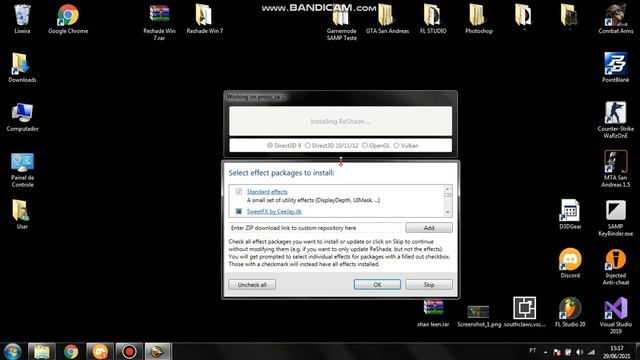The height and width of the screenshot is (360, 640).
Task: Launch the PointBlank shortcut
Action: [x=616, y=67]
